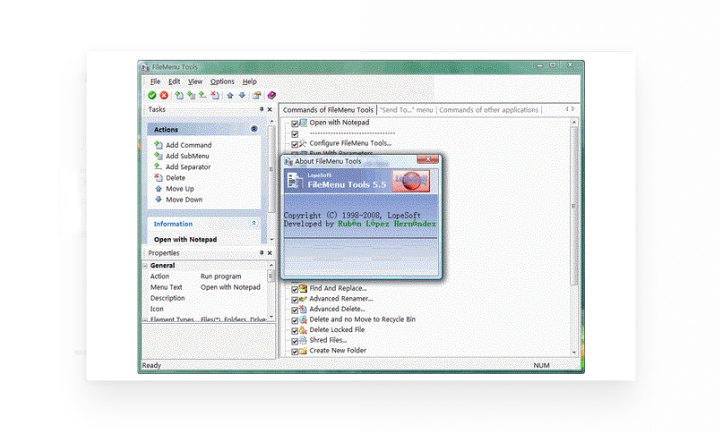Switch to Commands of other applications tab
The image size is (720, 432).
[x=489, y=110]
